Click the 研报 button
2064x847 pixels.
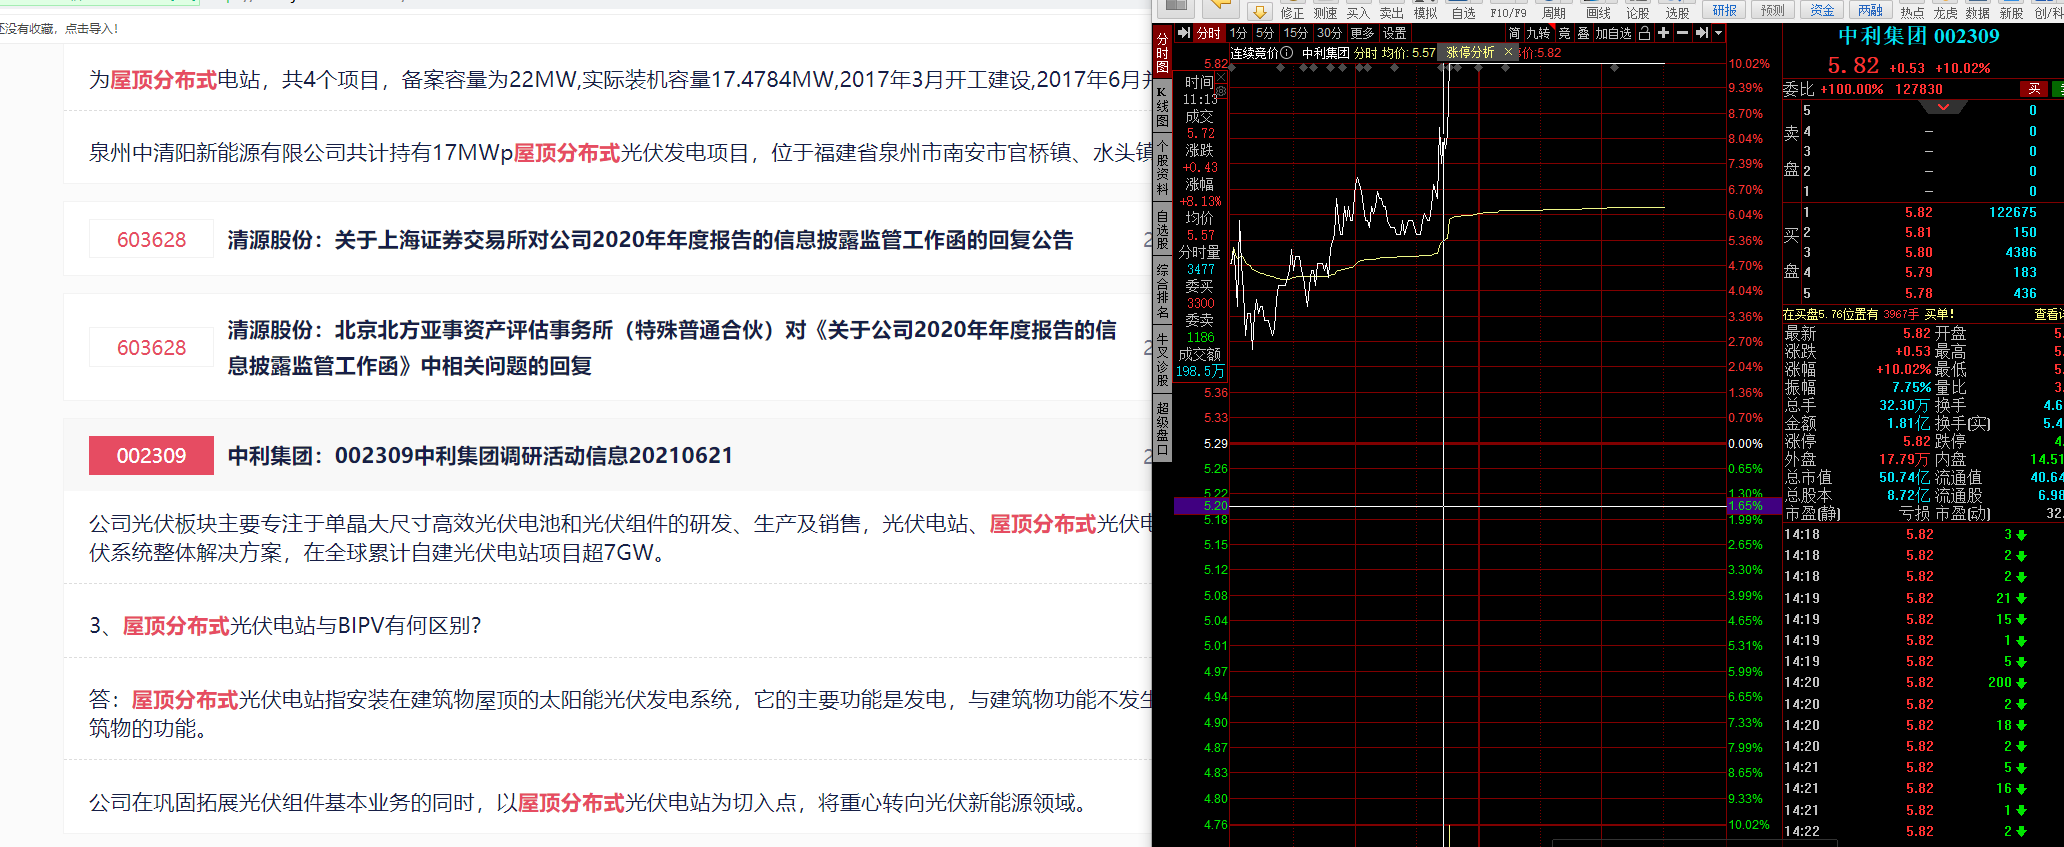tap(1725, 10)
